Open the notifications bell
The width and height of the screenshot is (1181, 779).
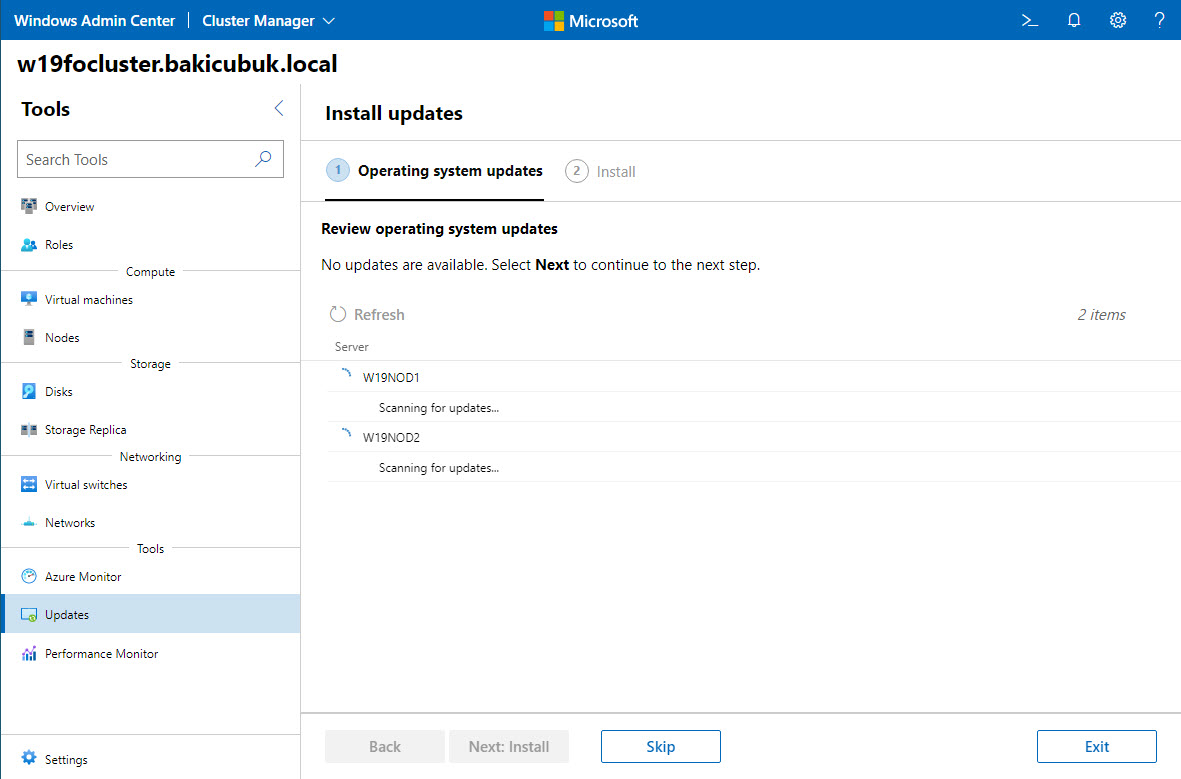1074,20
